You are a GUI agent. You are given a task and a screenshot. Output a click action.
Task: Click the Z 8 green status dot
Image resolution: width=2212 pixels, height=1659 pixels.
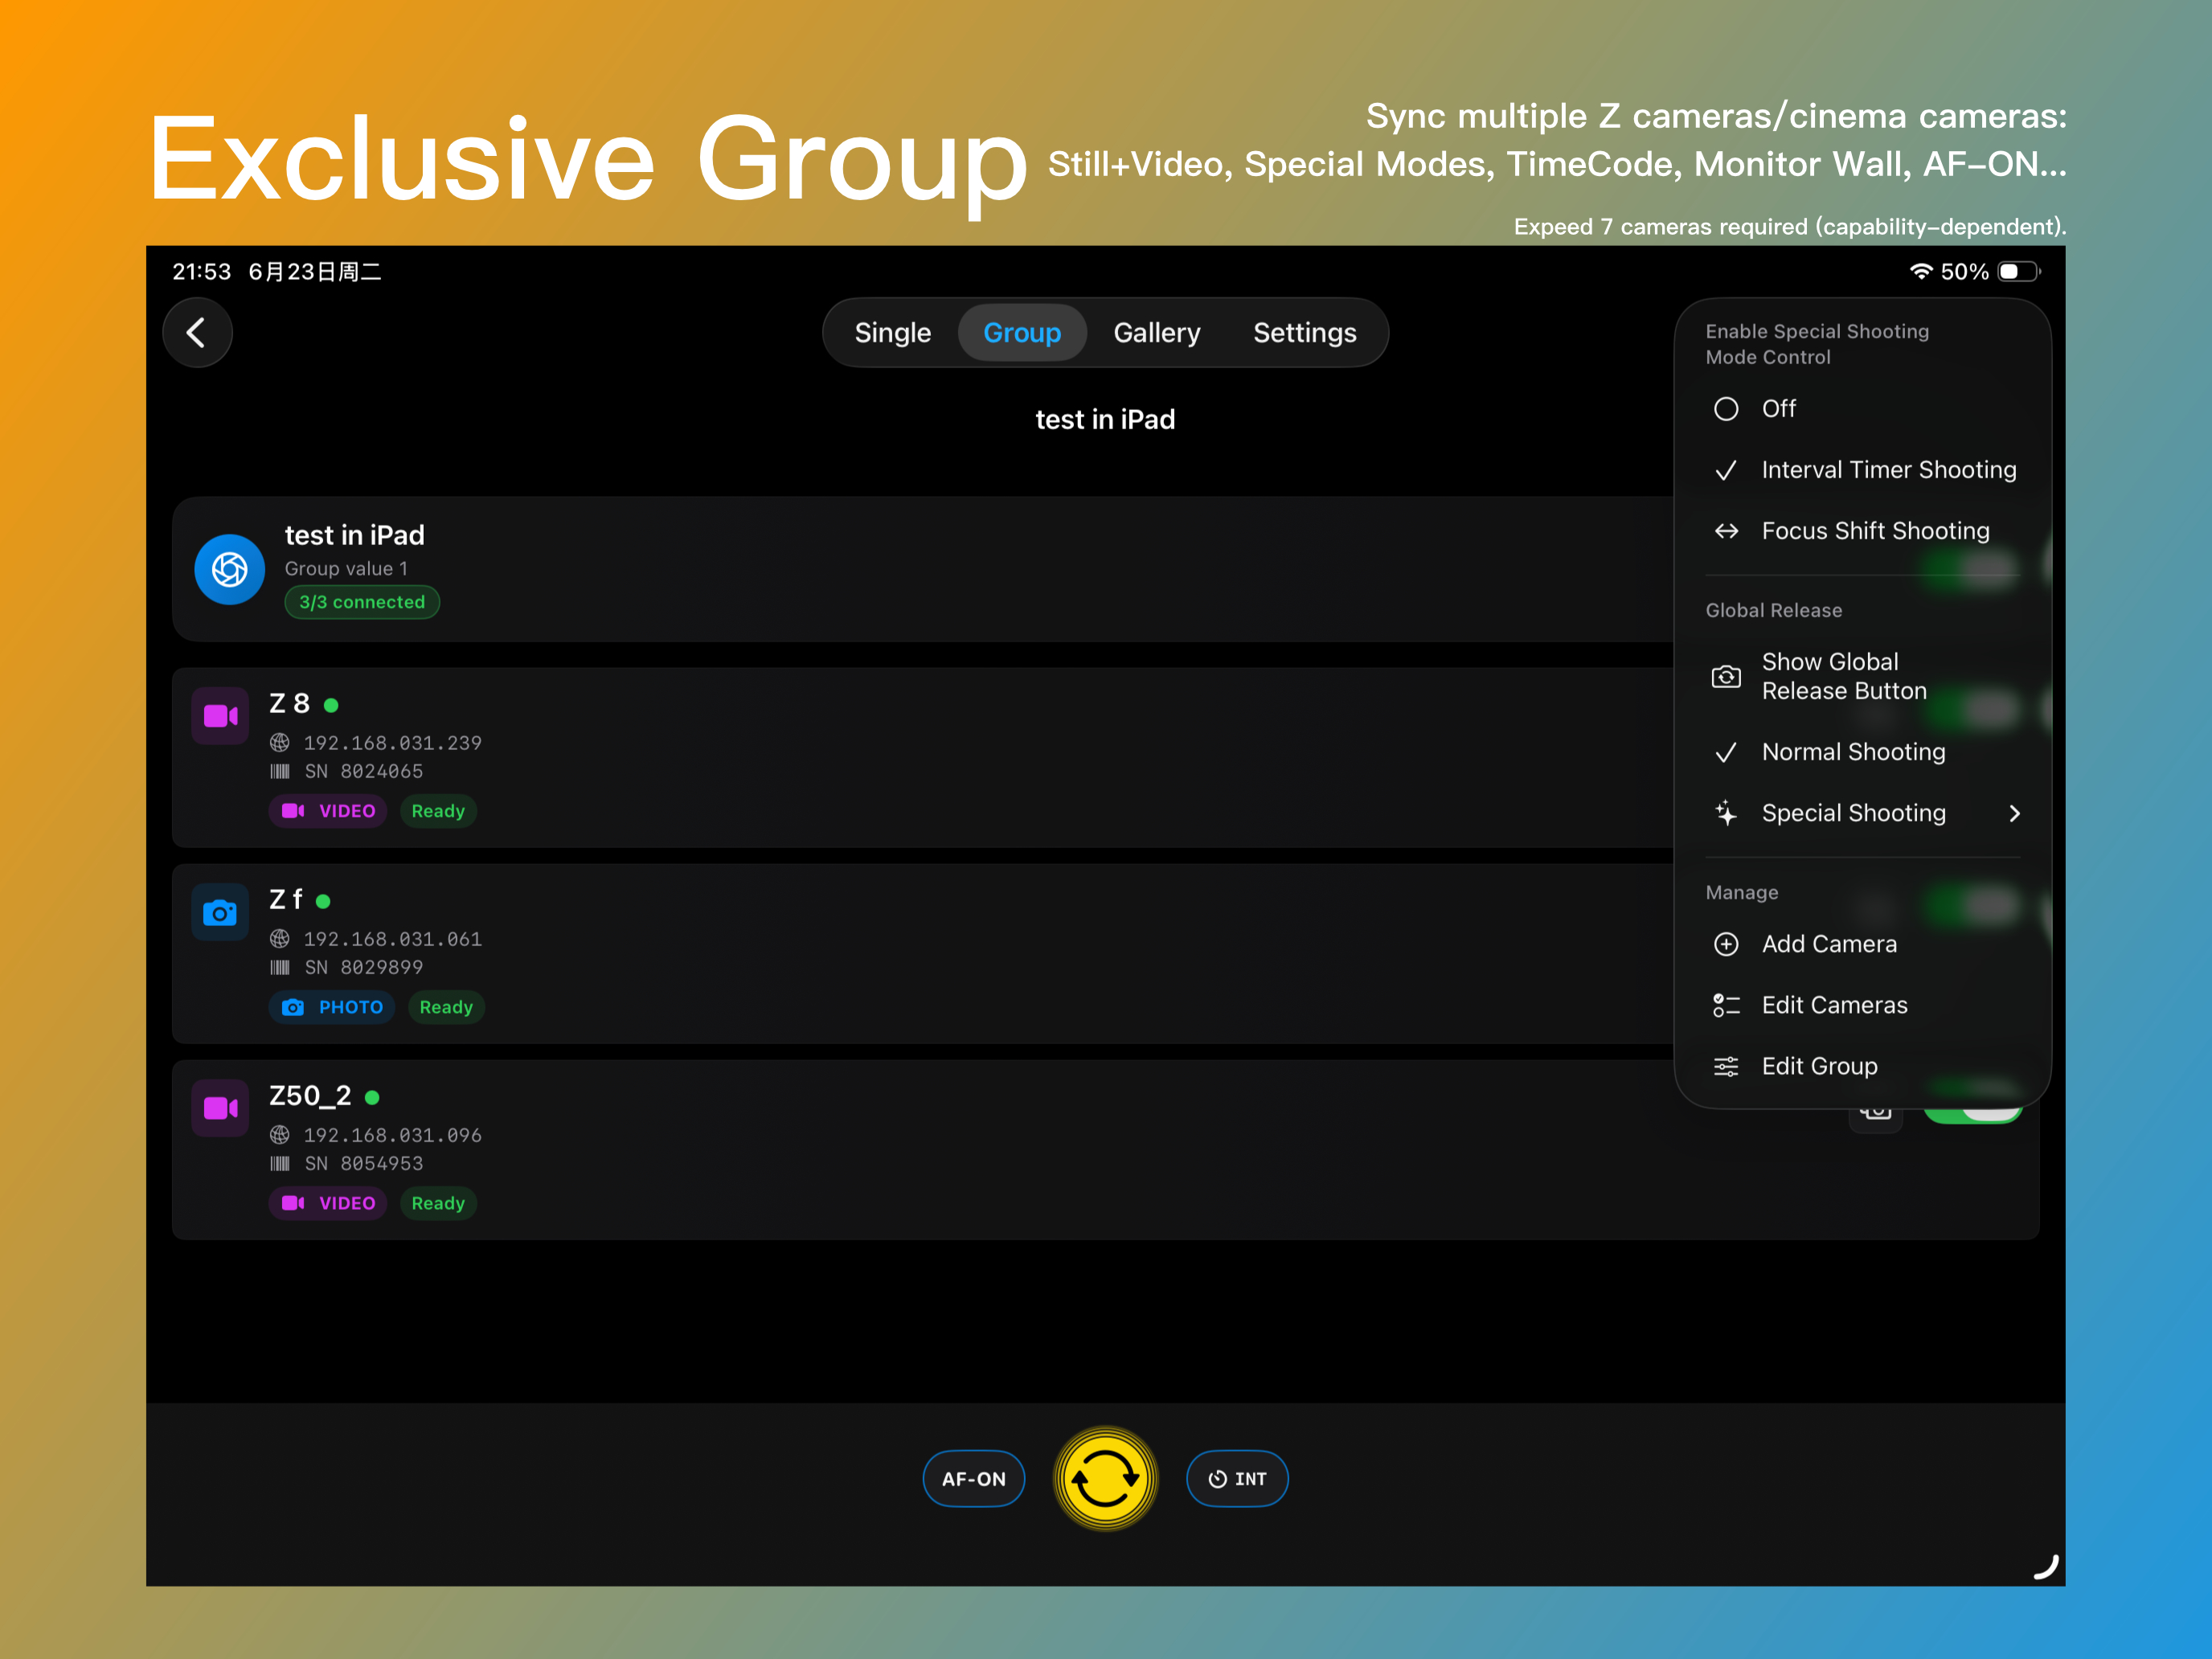coord(331,705)
